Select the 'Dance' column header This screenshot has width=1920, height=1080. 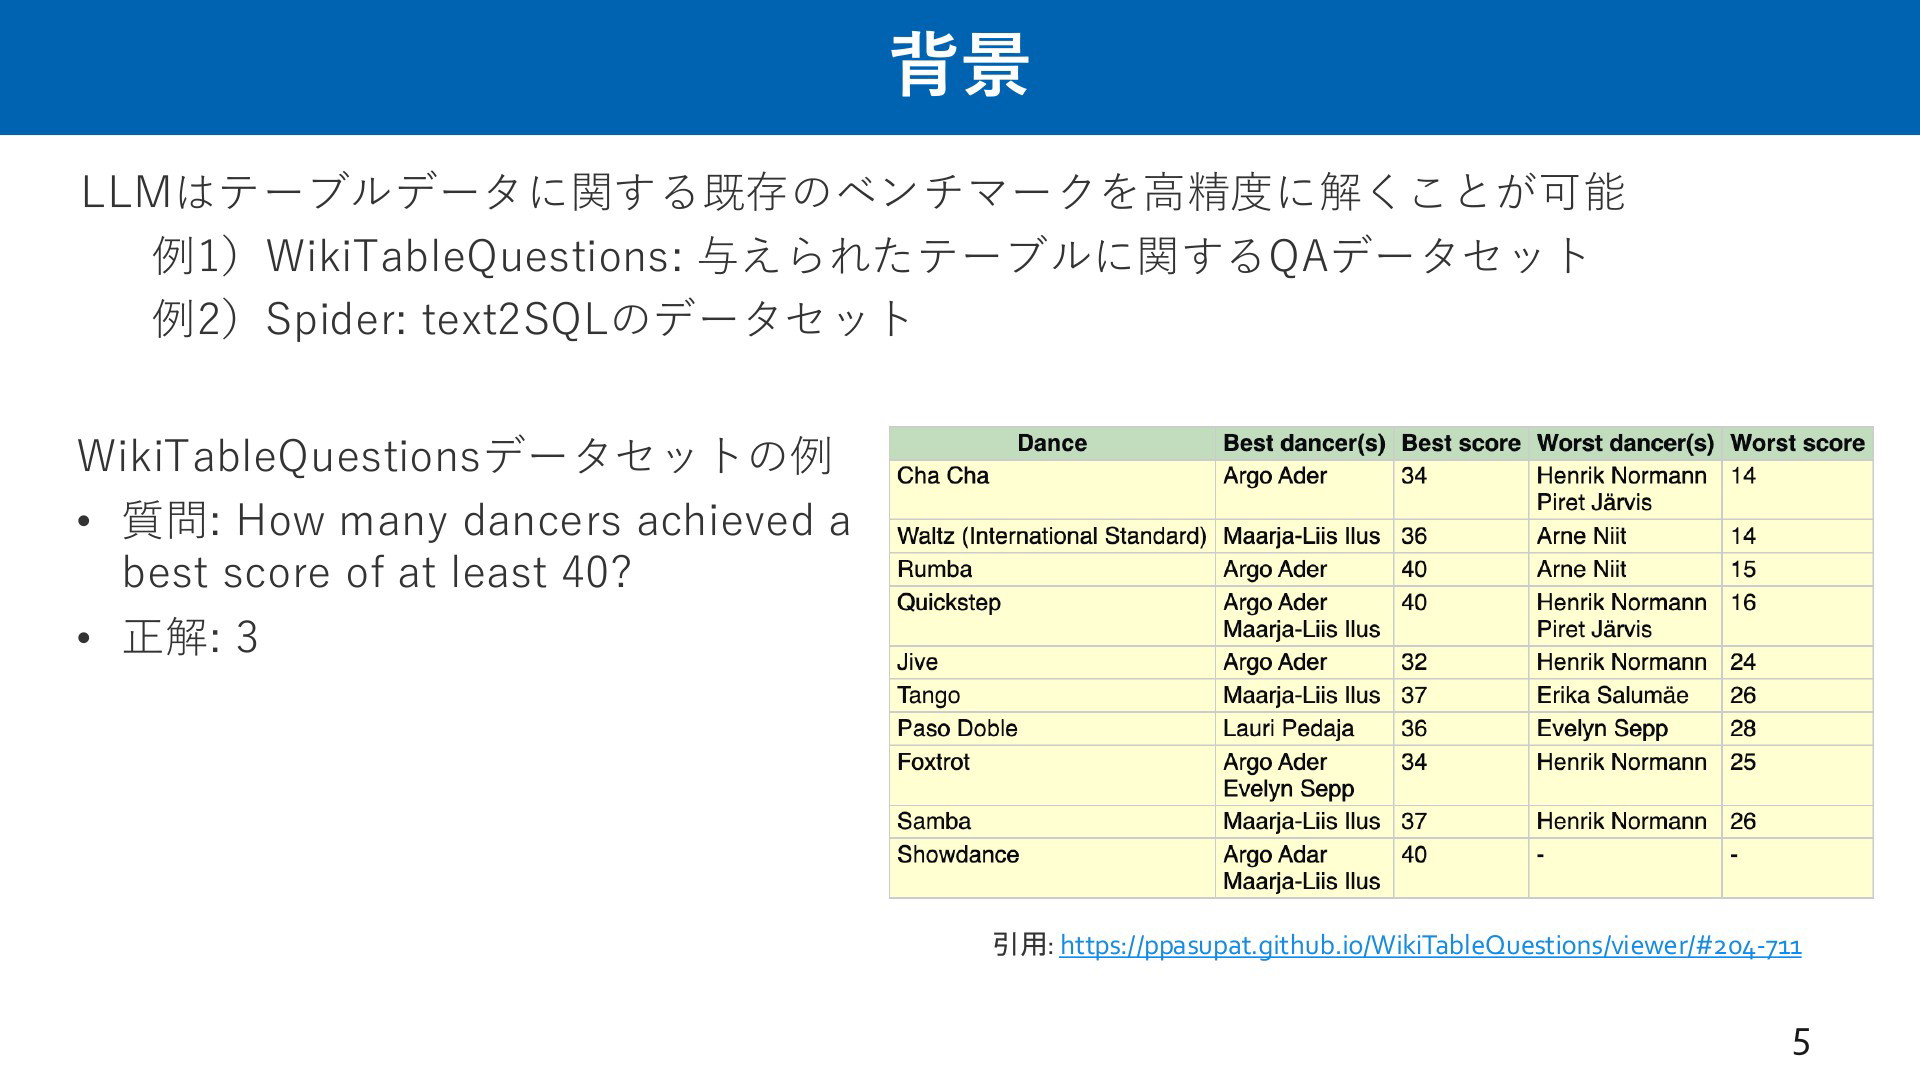pyautogui.click(x=1052, y=443)
